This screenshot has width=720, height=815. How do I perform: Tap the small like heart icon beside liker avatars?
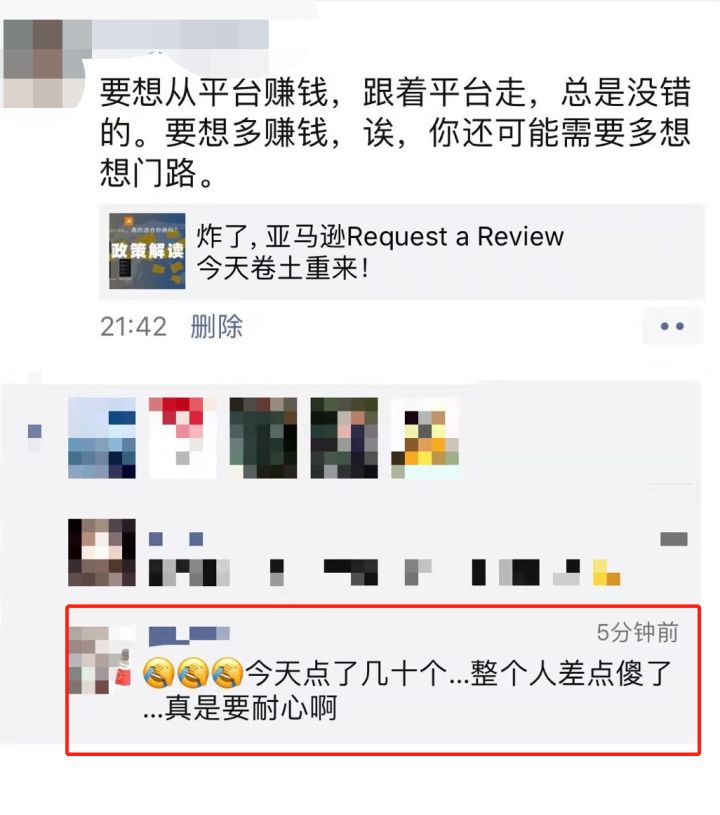34,431
